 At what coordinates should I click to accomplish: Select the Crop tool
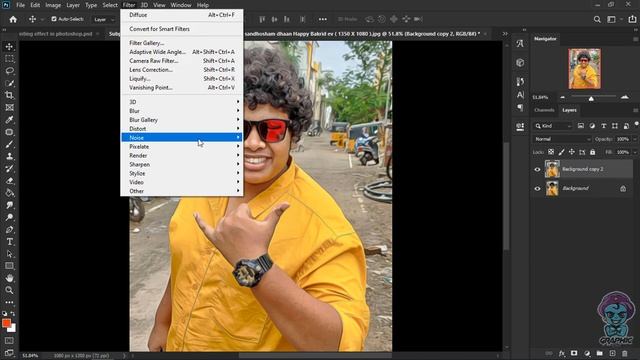[x=9, y=96]
